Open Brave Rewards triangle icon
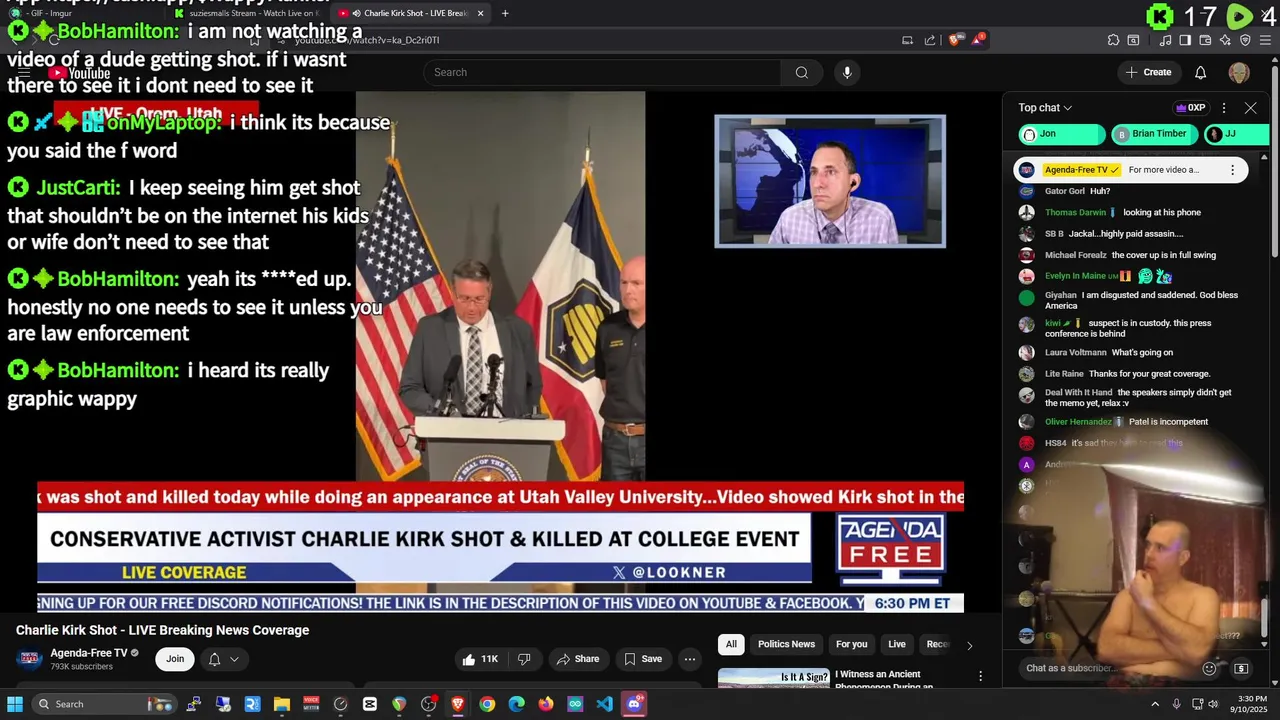Screen dimensions: 1280x720 click(979, 40)
